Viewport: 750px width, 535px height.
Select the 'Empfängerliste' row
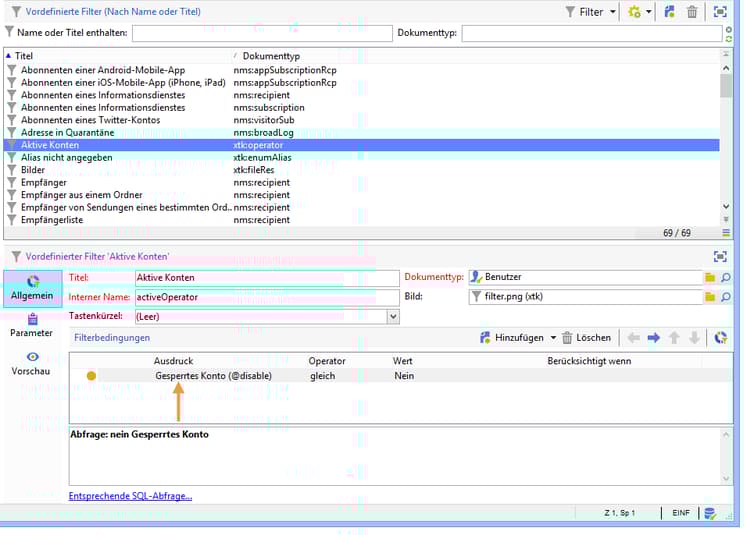point(361,220)
